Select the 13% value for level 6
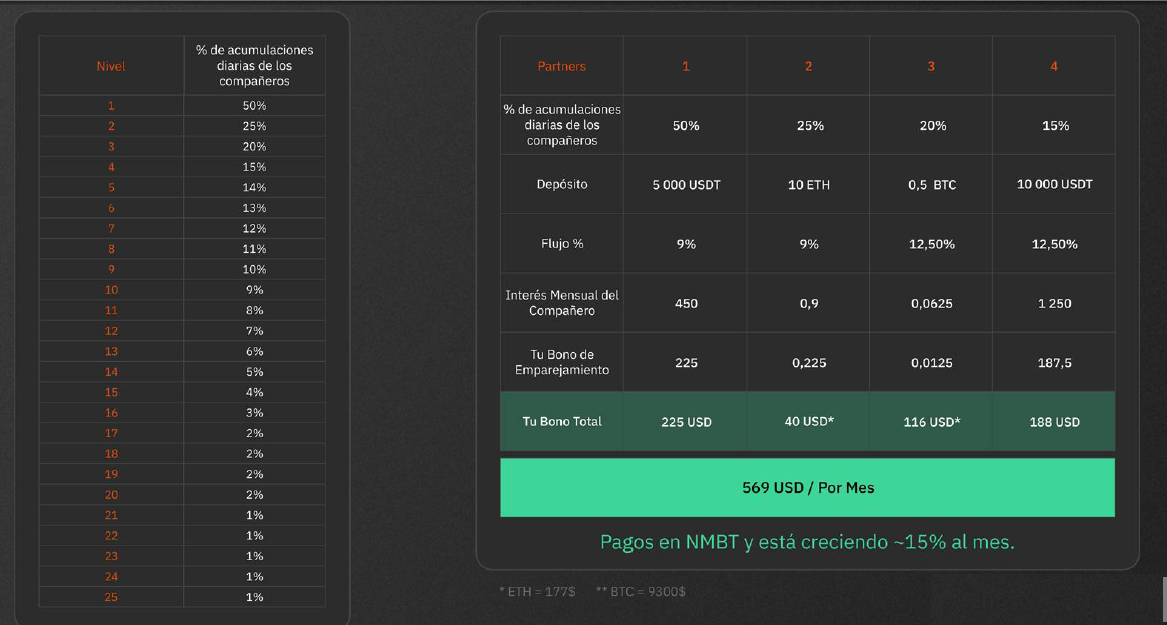1167x625 pixels. pos(255,208)
